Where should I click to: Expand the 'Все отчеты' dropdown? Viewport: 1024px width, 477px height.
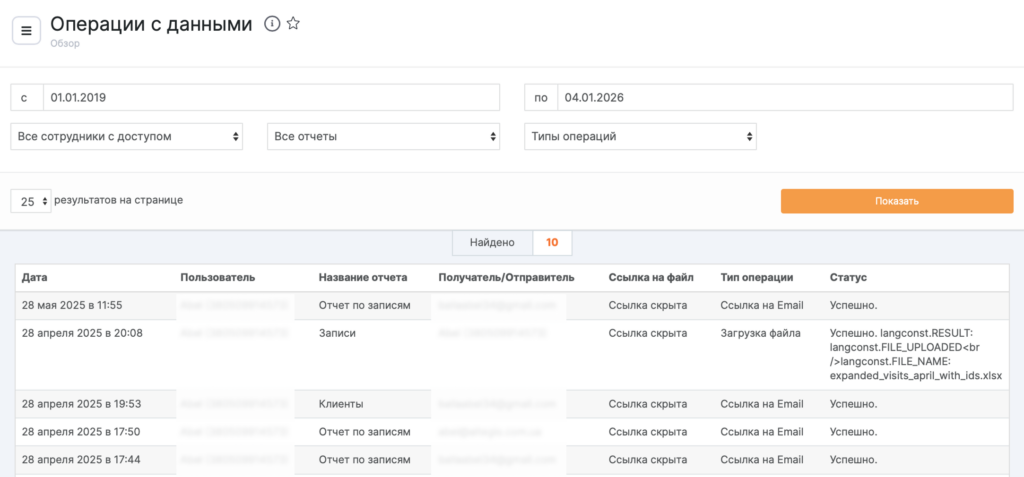(383, 136)
